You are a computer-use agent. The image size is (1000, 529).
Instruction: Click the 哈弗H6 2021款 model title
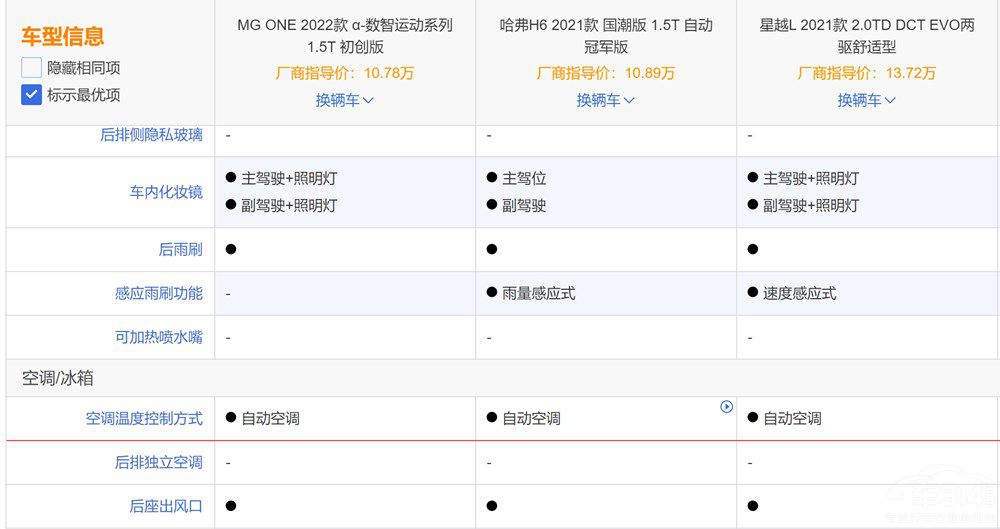[x=606, y=35]
